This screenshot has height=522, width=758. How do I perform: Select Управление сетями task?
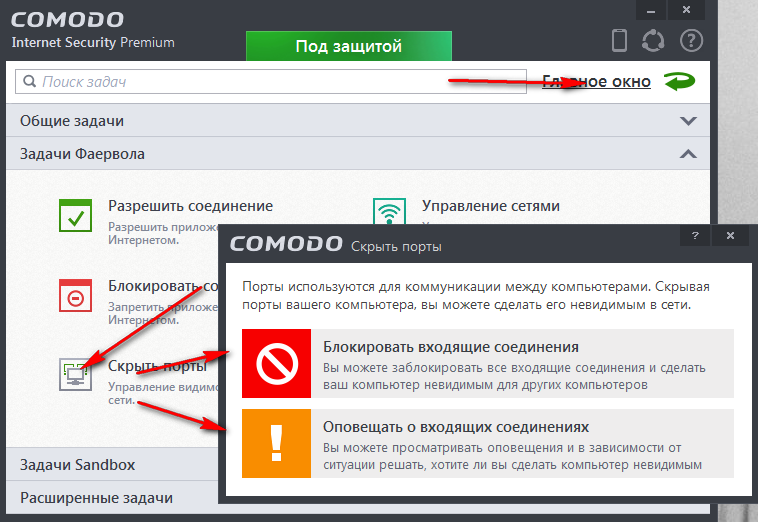(x=491, y=206)
